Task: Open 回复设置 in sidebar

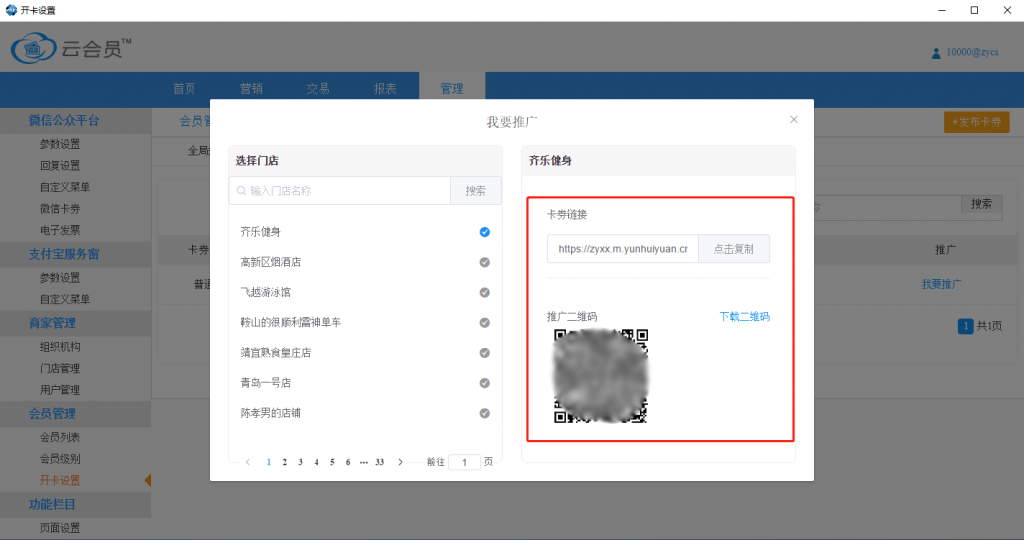Action: pos(60,166)
